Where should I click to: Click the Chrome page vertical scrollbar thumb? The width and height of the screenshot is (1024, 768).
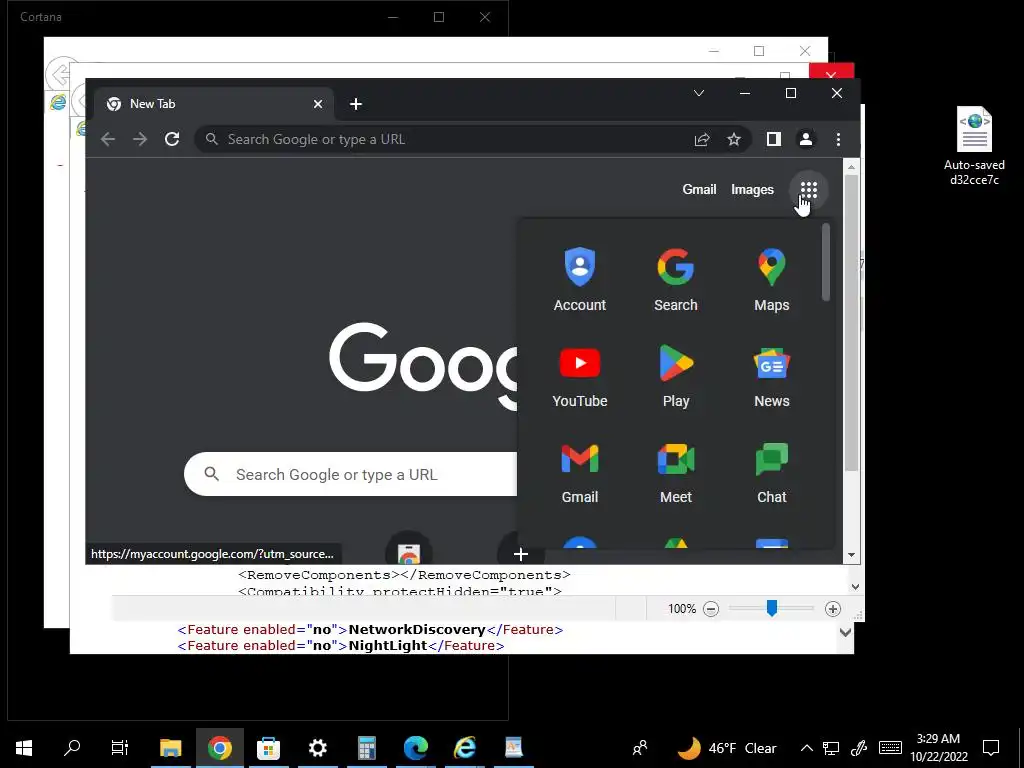[851, 323]
